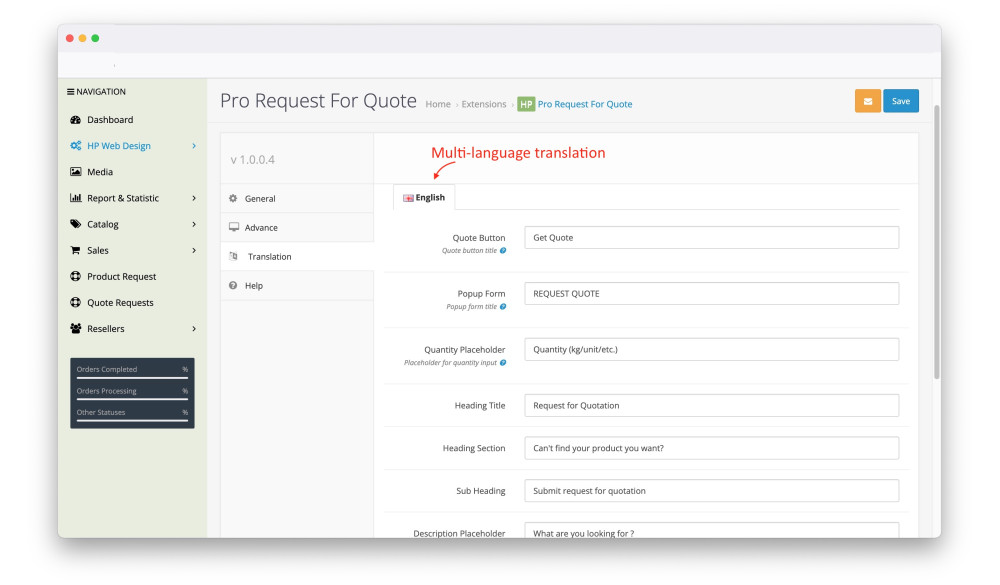Screen dimensions: 1000x585
Task: Click the Resellers group icon
Action: click(76, 329)
